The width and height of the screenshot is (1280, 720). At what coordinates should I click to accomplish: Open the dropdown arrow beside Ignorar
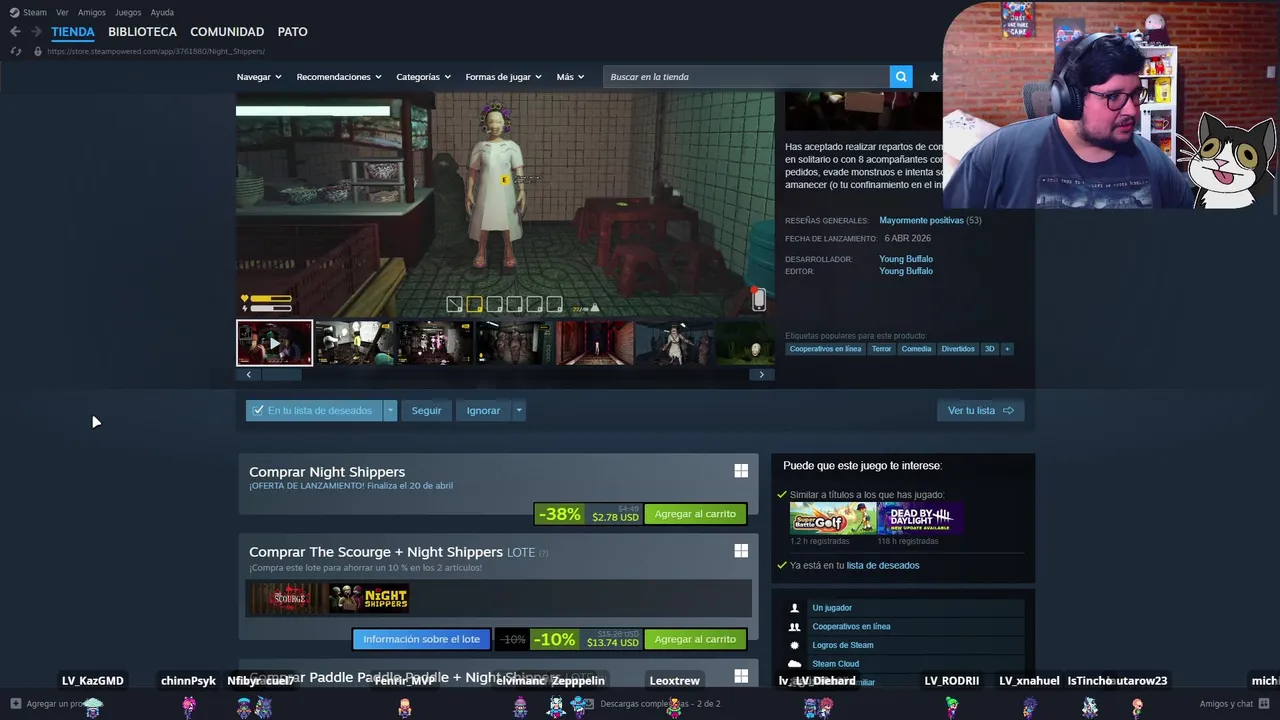(518, 411)
